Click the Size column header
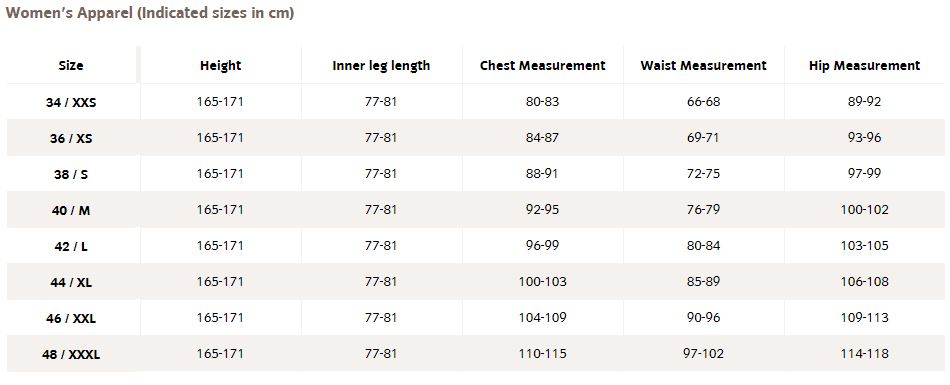950x385 pixels. click(x=71, y=65)
